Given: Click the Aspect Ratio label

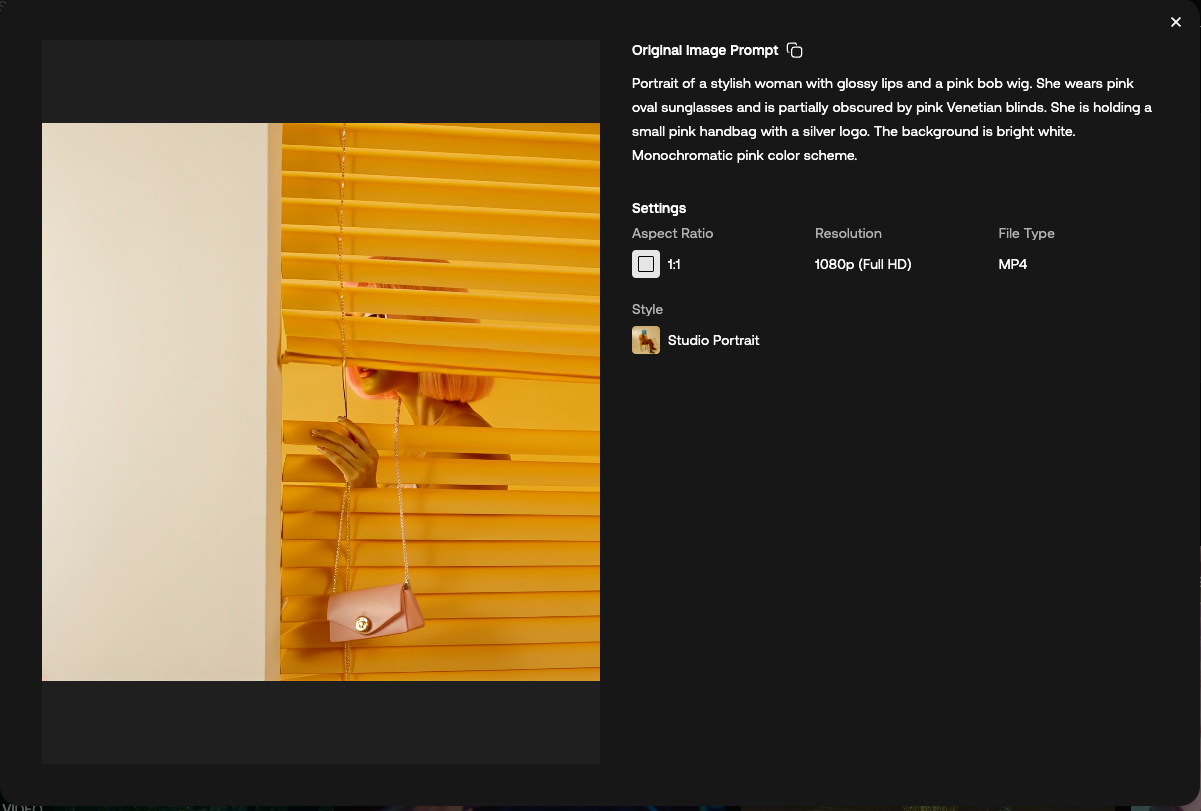Looking at the screenshot, I should (x=672, y=233).
